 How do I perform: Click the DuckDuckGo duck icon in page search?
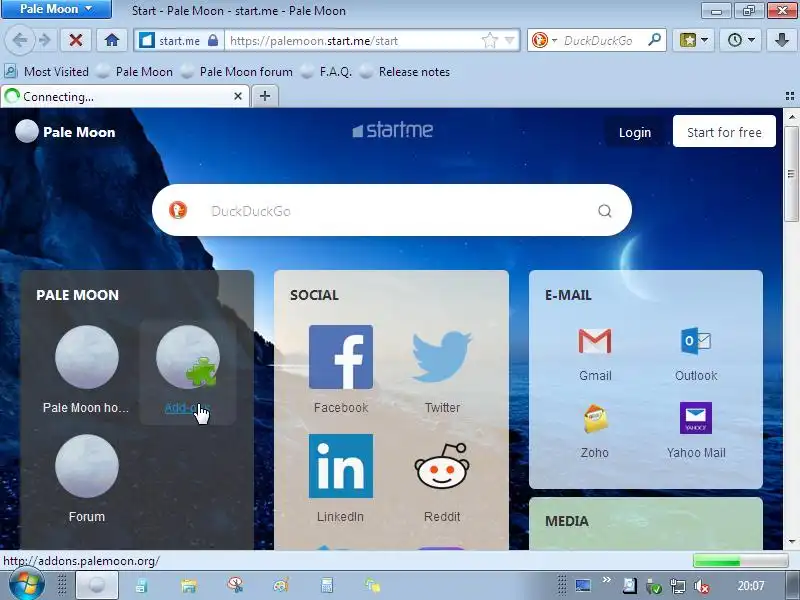point(178,210)
